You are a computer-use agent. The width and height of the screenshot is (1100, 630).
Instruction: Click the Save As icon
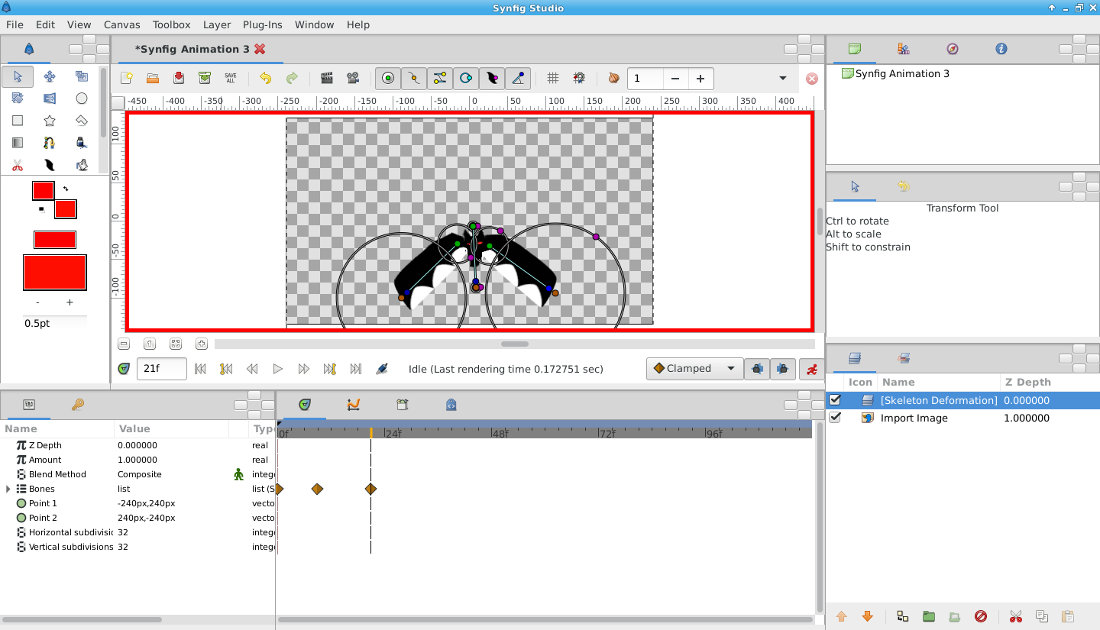pos(204,79)
